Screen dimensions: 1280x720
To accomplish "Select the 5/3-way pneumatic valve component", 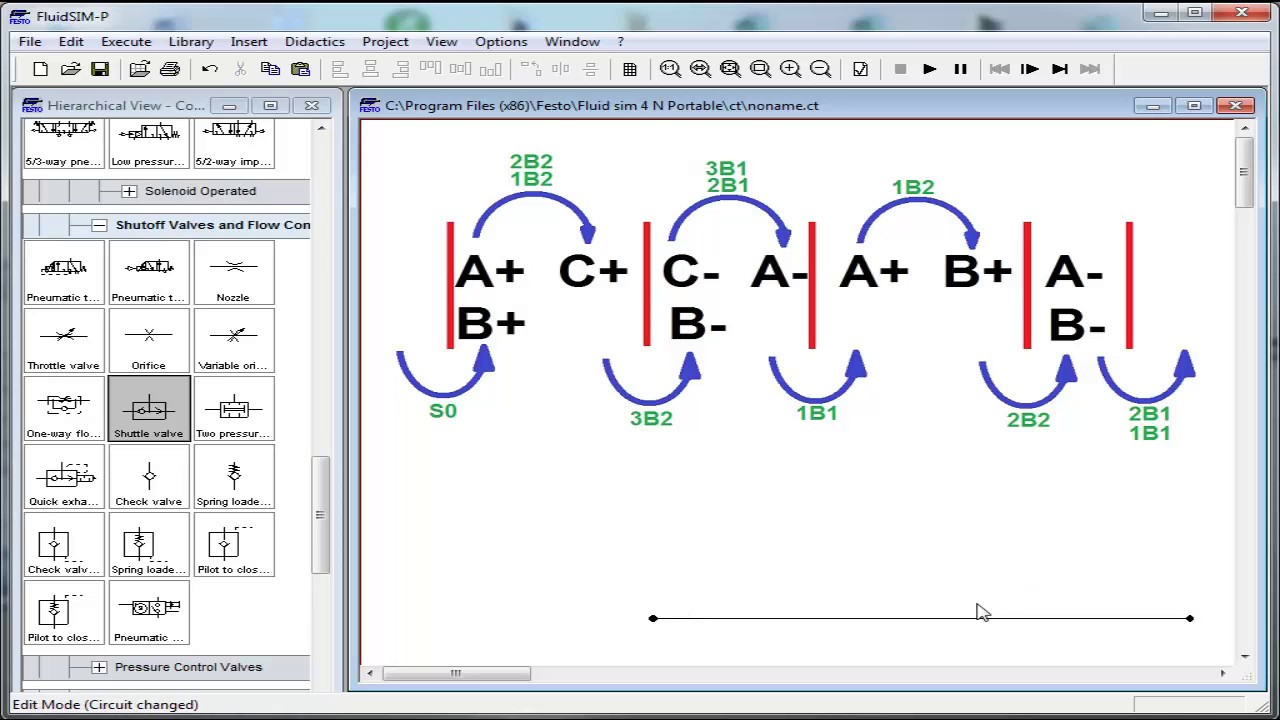I will coord(64,144).
